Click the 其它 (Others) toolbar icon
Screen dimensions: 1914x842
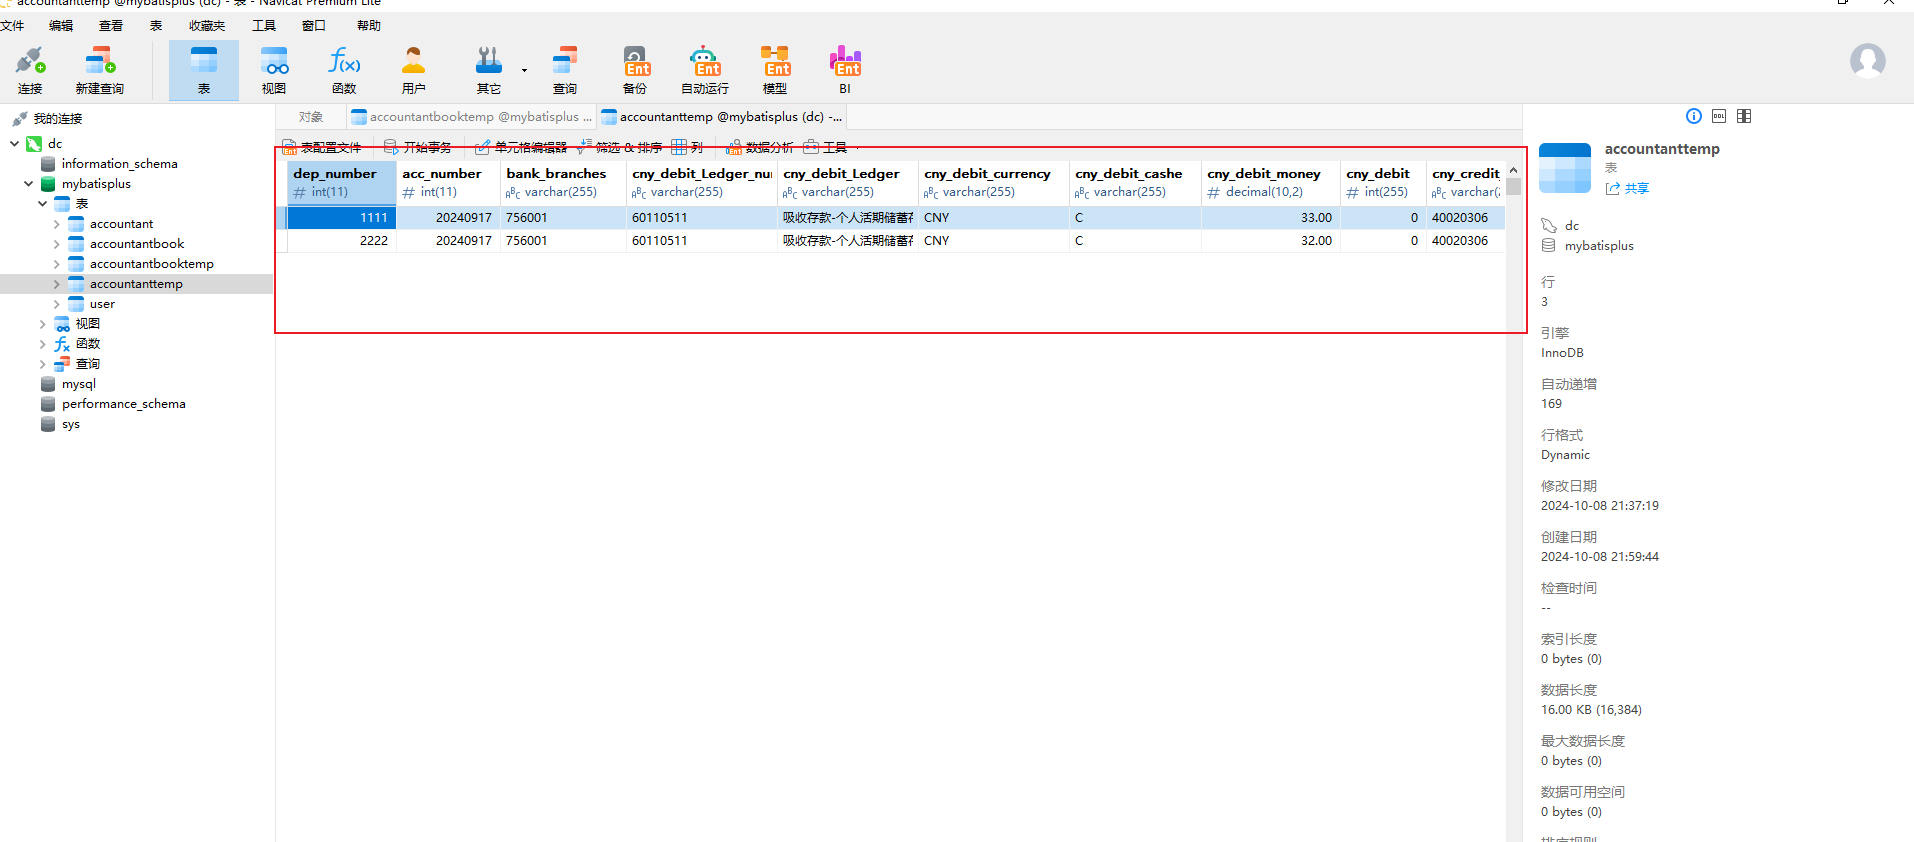point(489,70)
